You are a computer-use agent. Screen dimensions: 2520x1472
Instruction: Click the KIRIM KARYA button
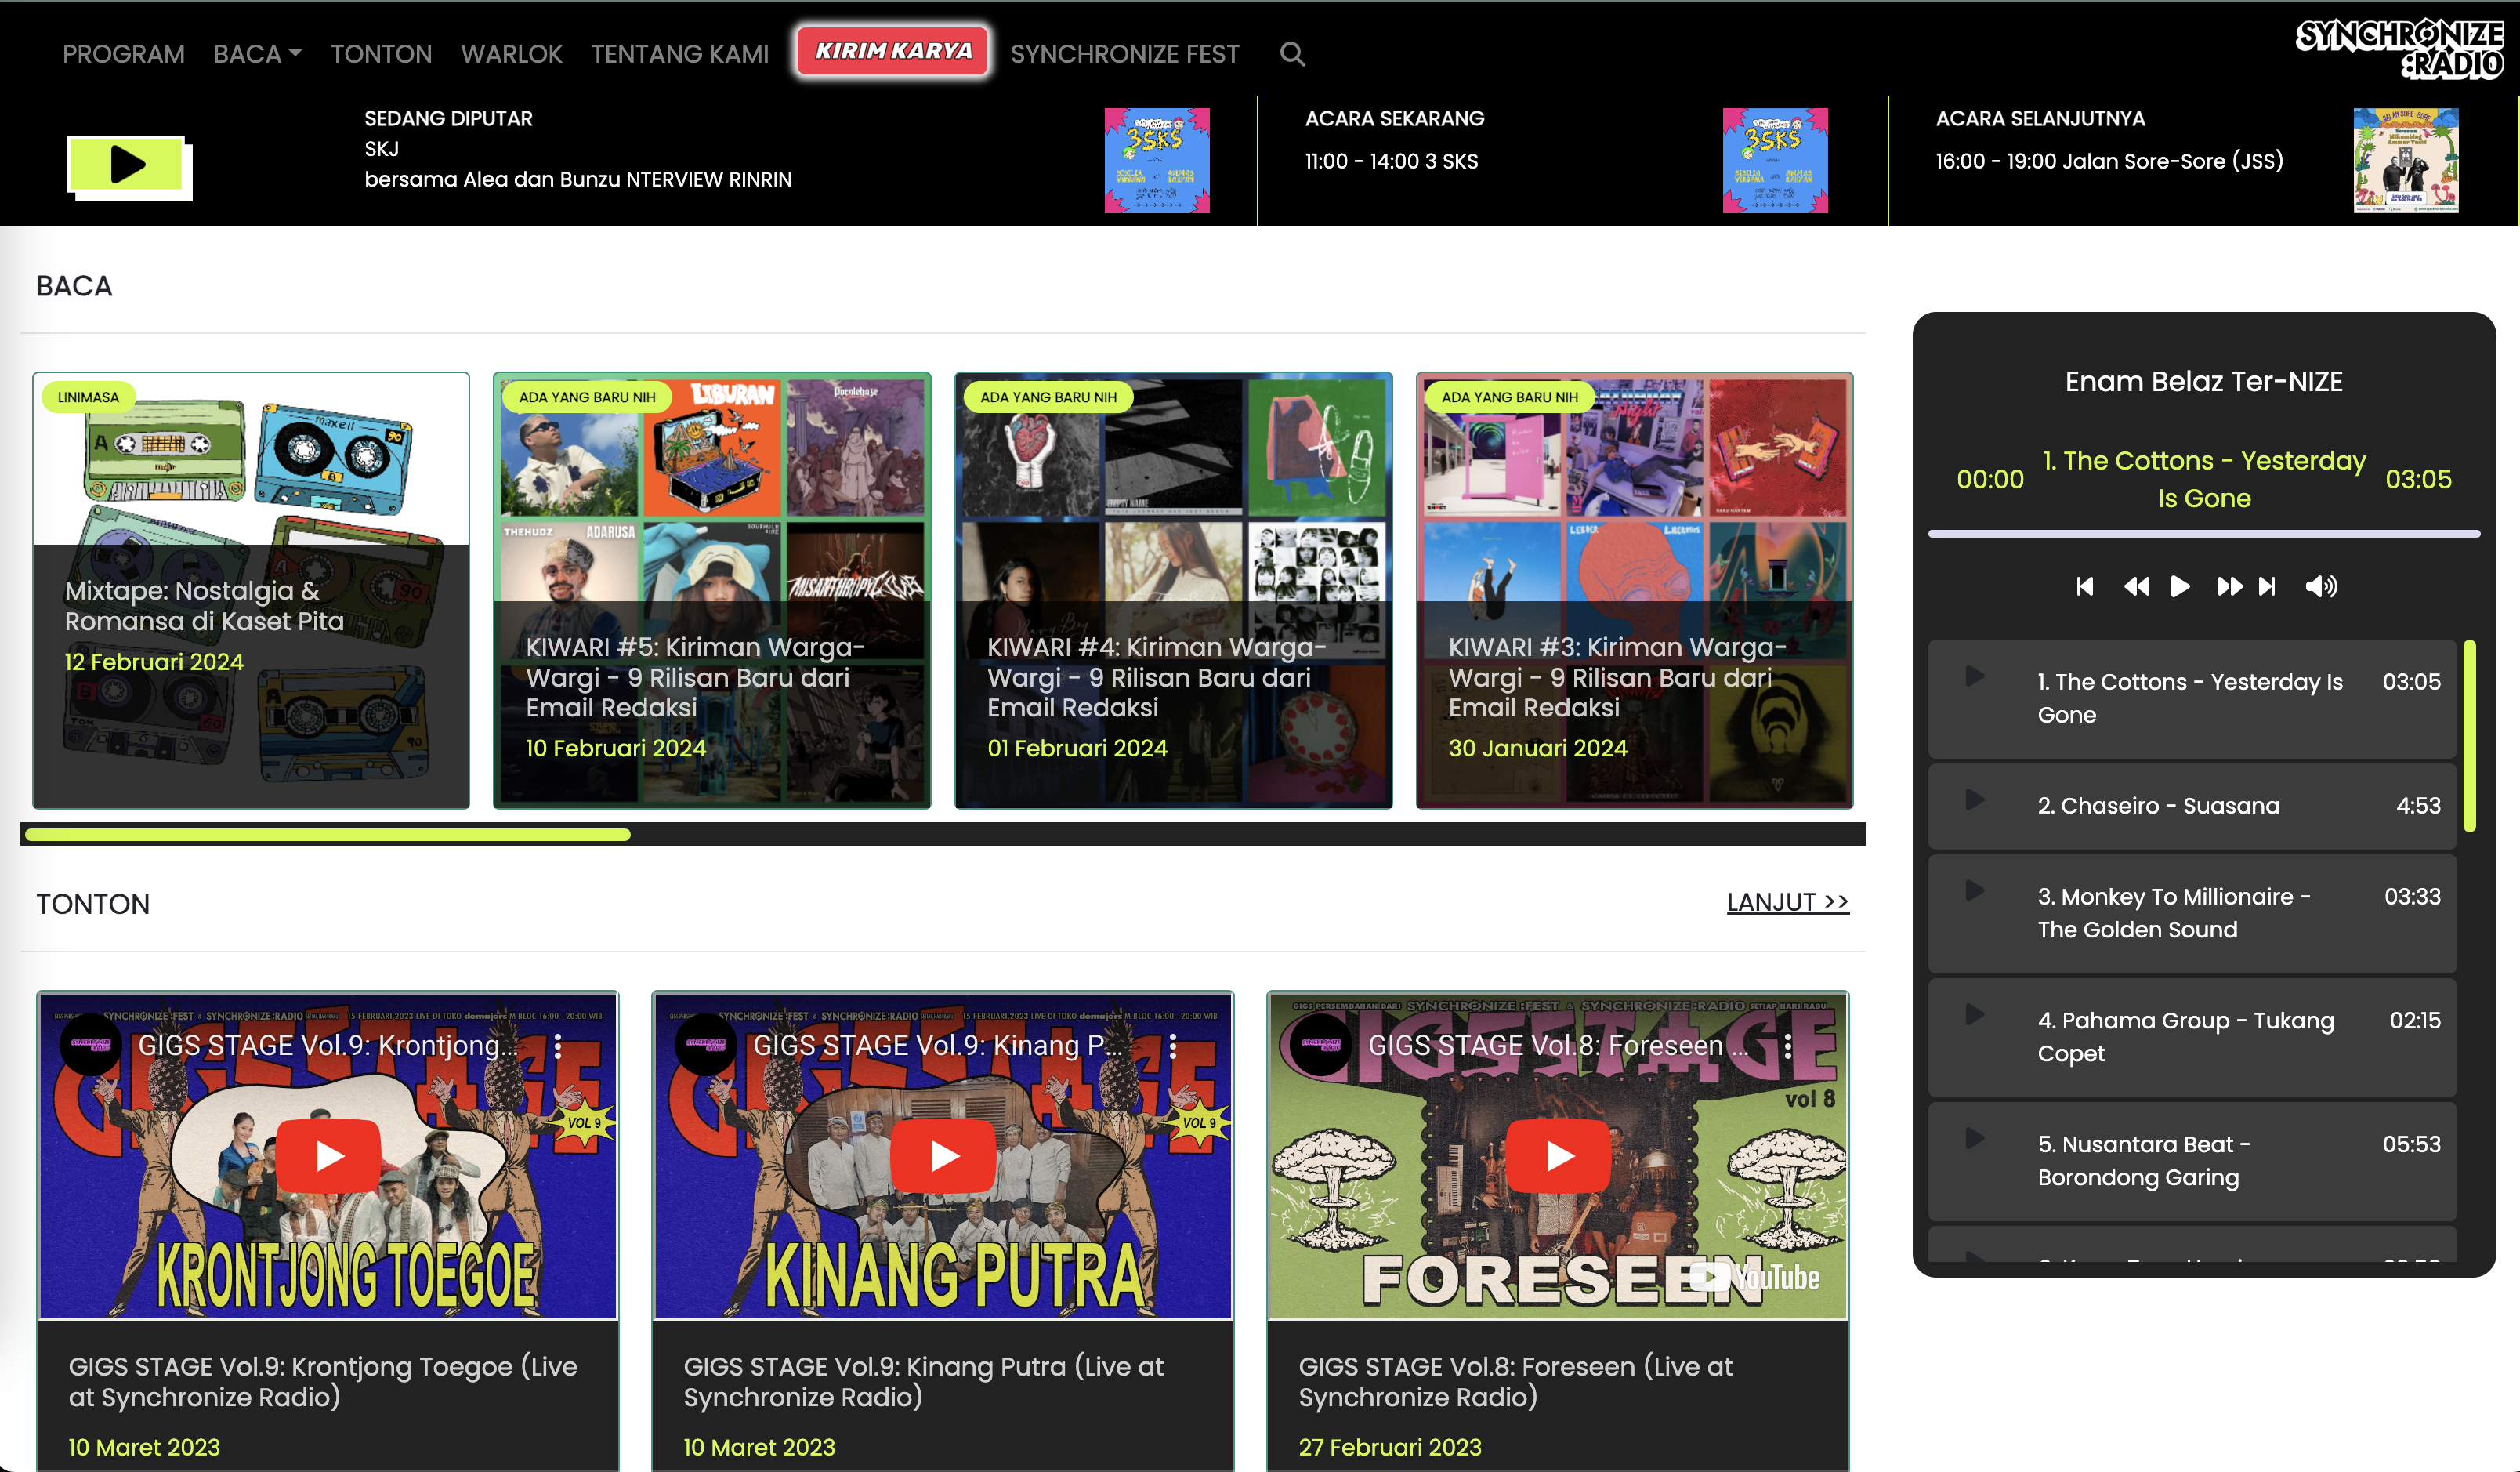893,51
